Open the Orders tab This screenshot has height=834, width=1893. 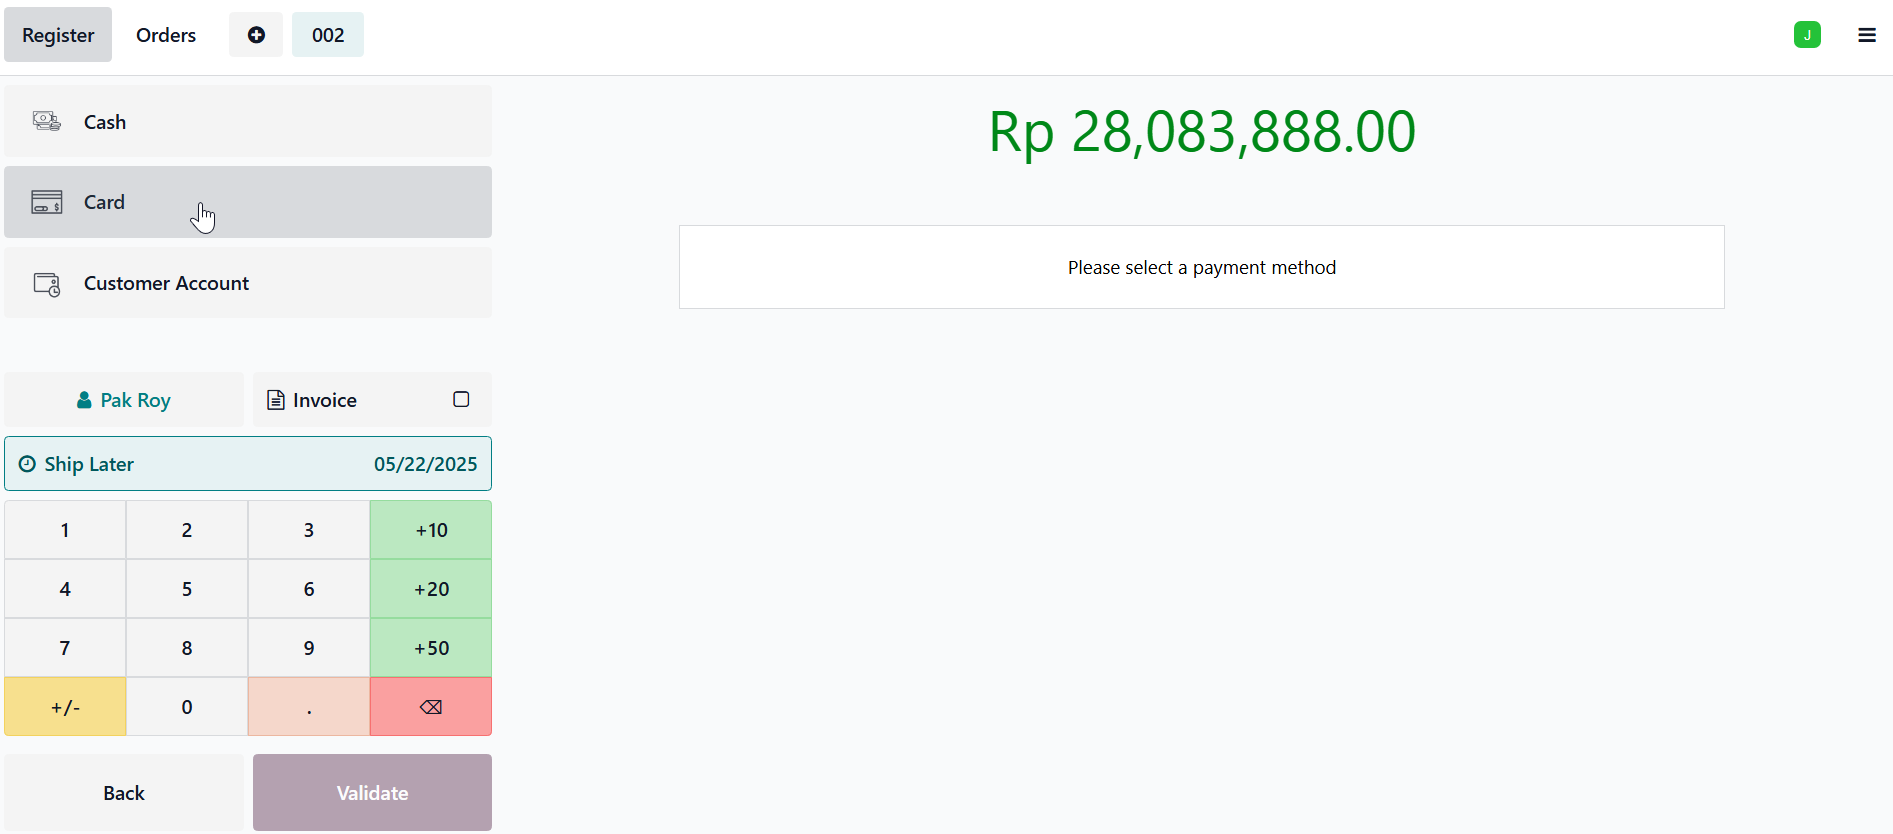[166, 35]
